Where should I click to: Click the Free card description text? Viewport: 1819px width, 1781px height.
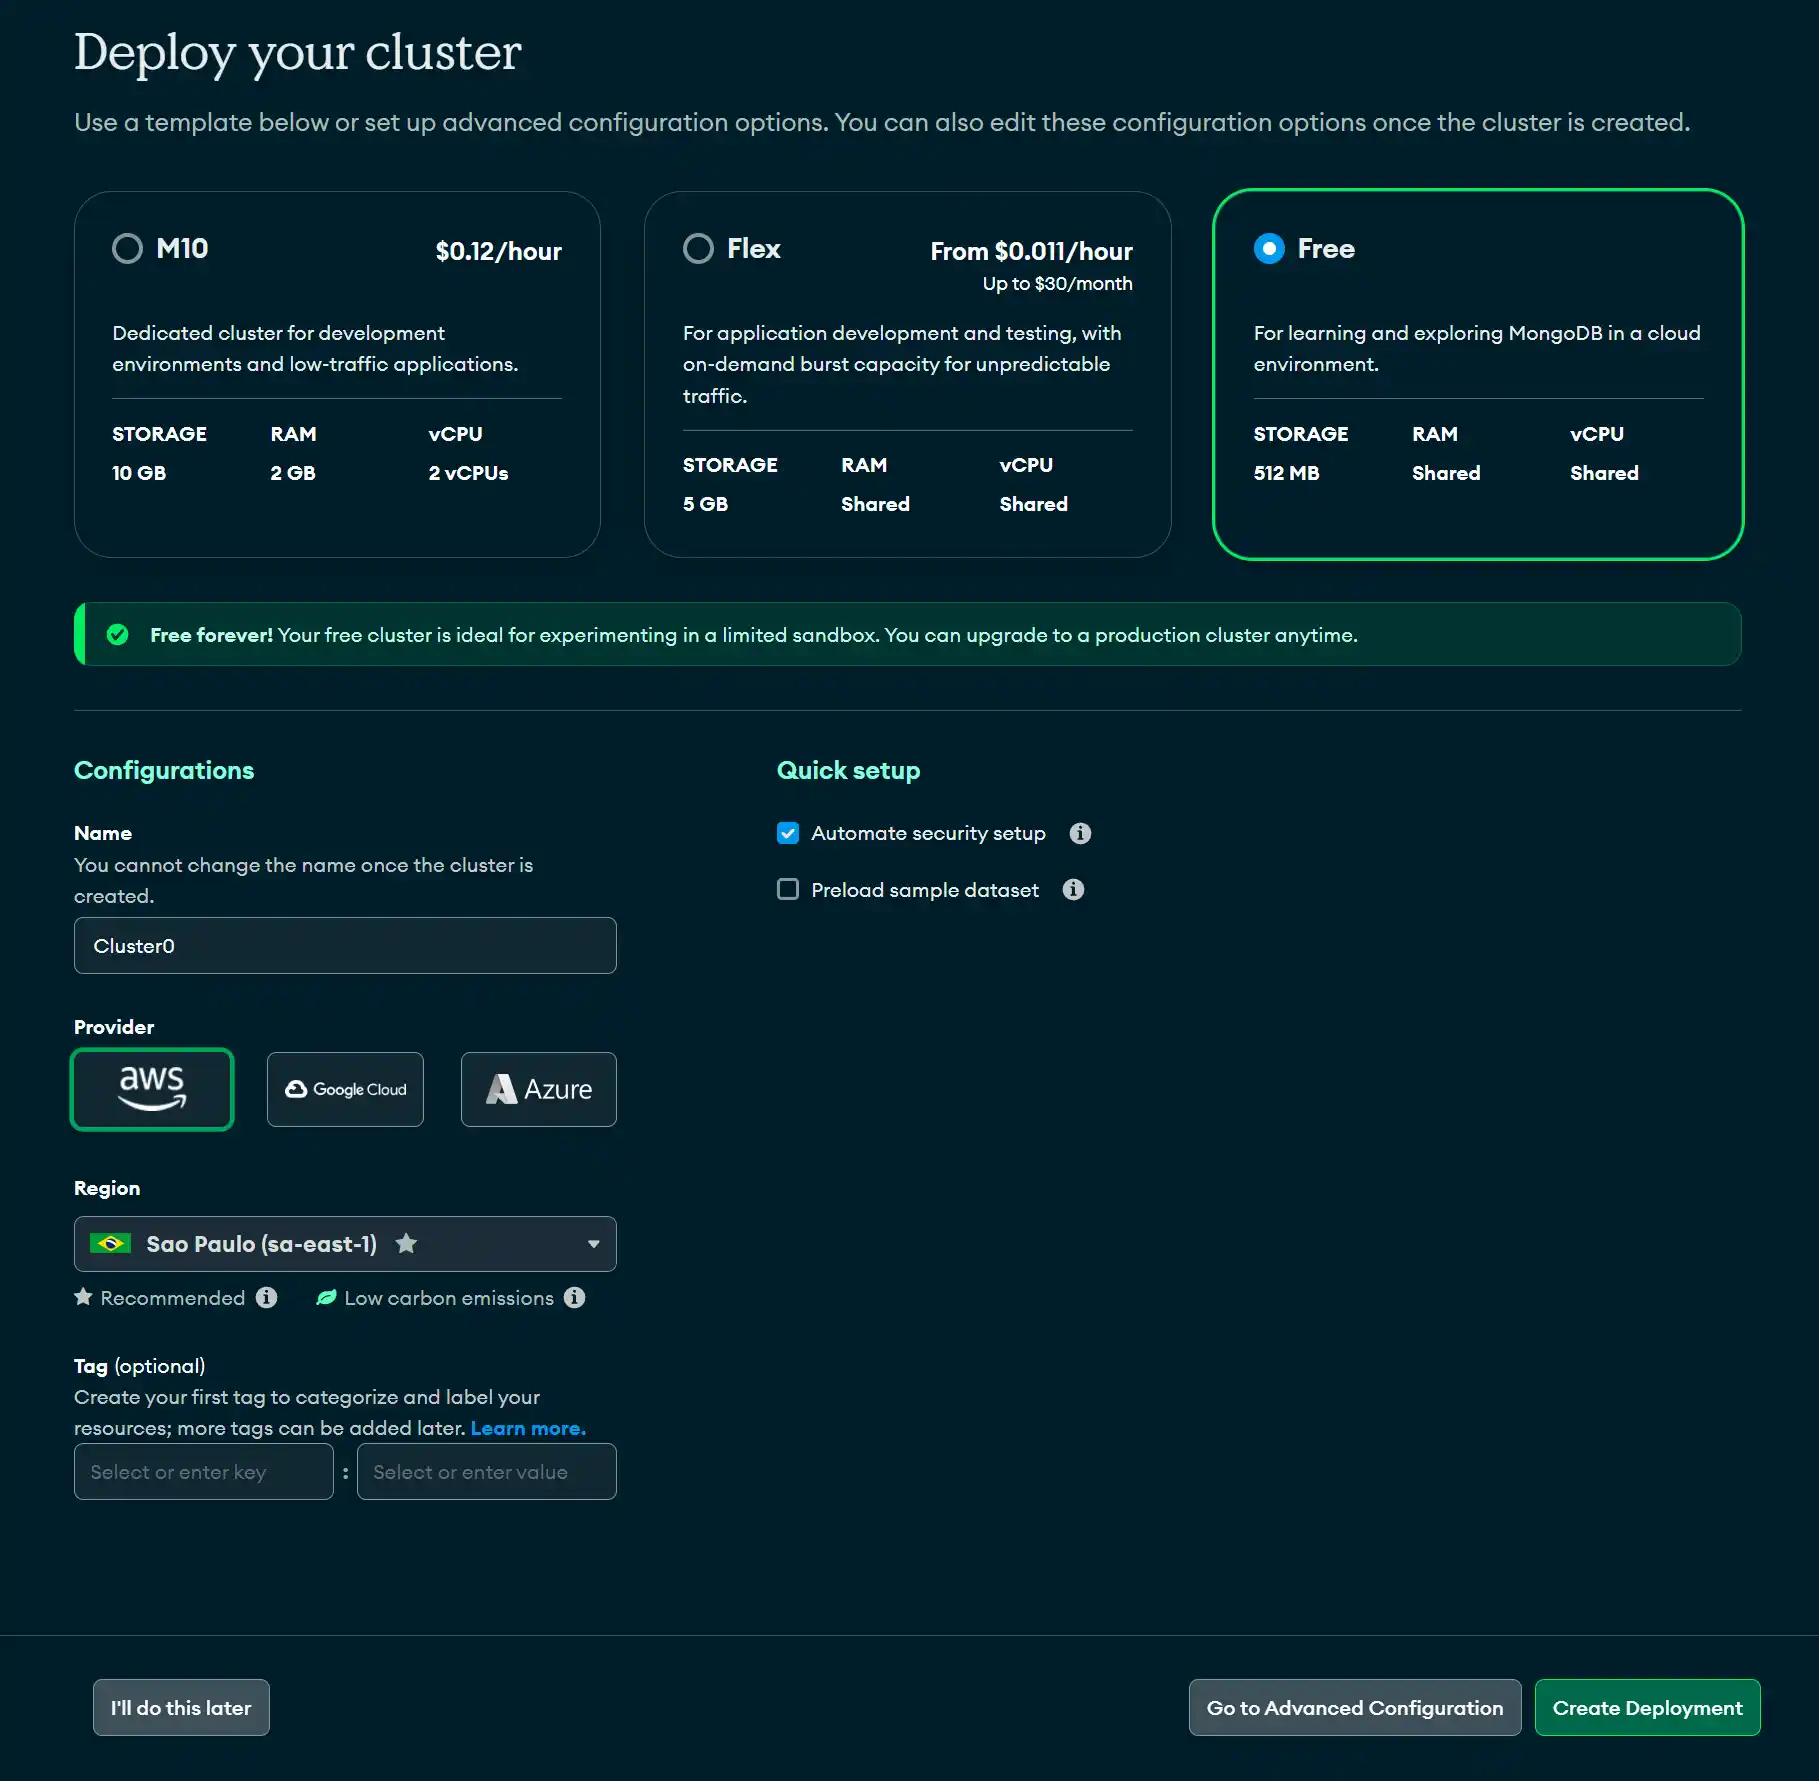click(1477, 348)
